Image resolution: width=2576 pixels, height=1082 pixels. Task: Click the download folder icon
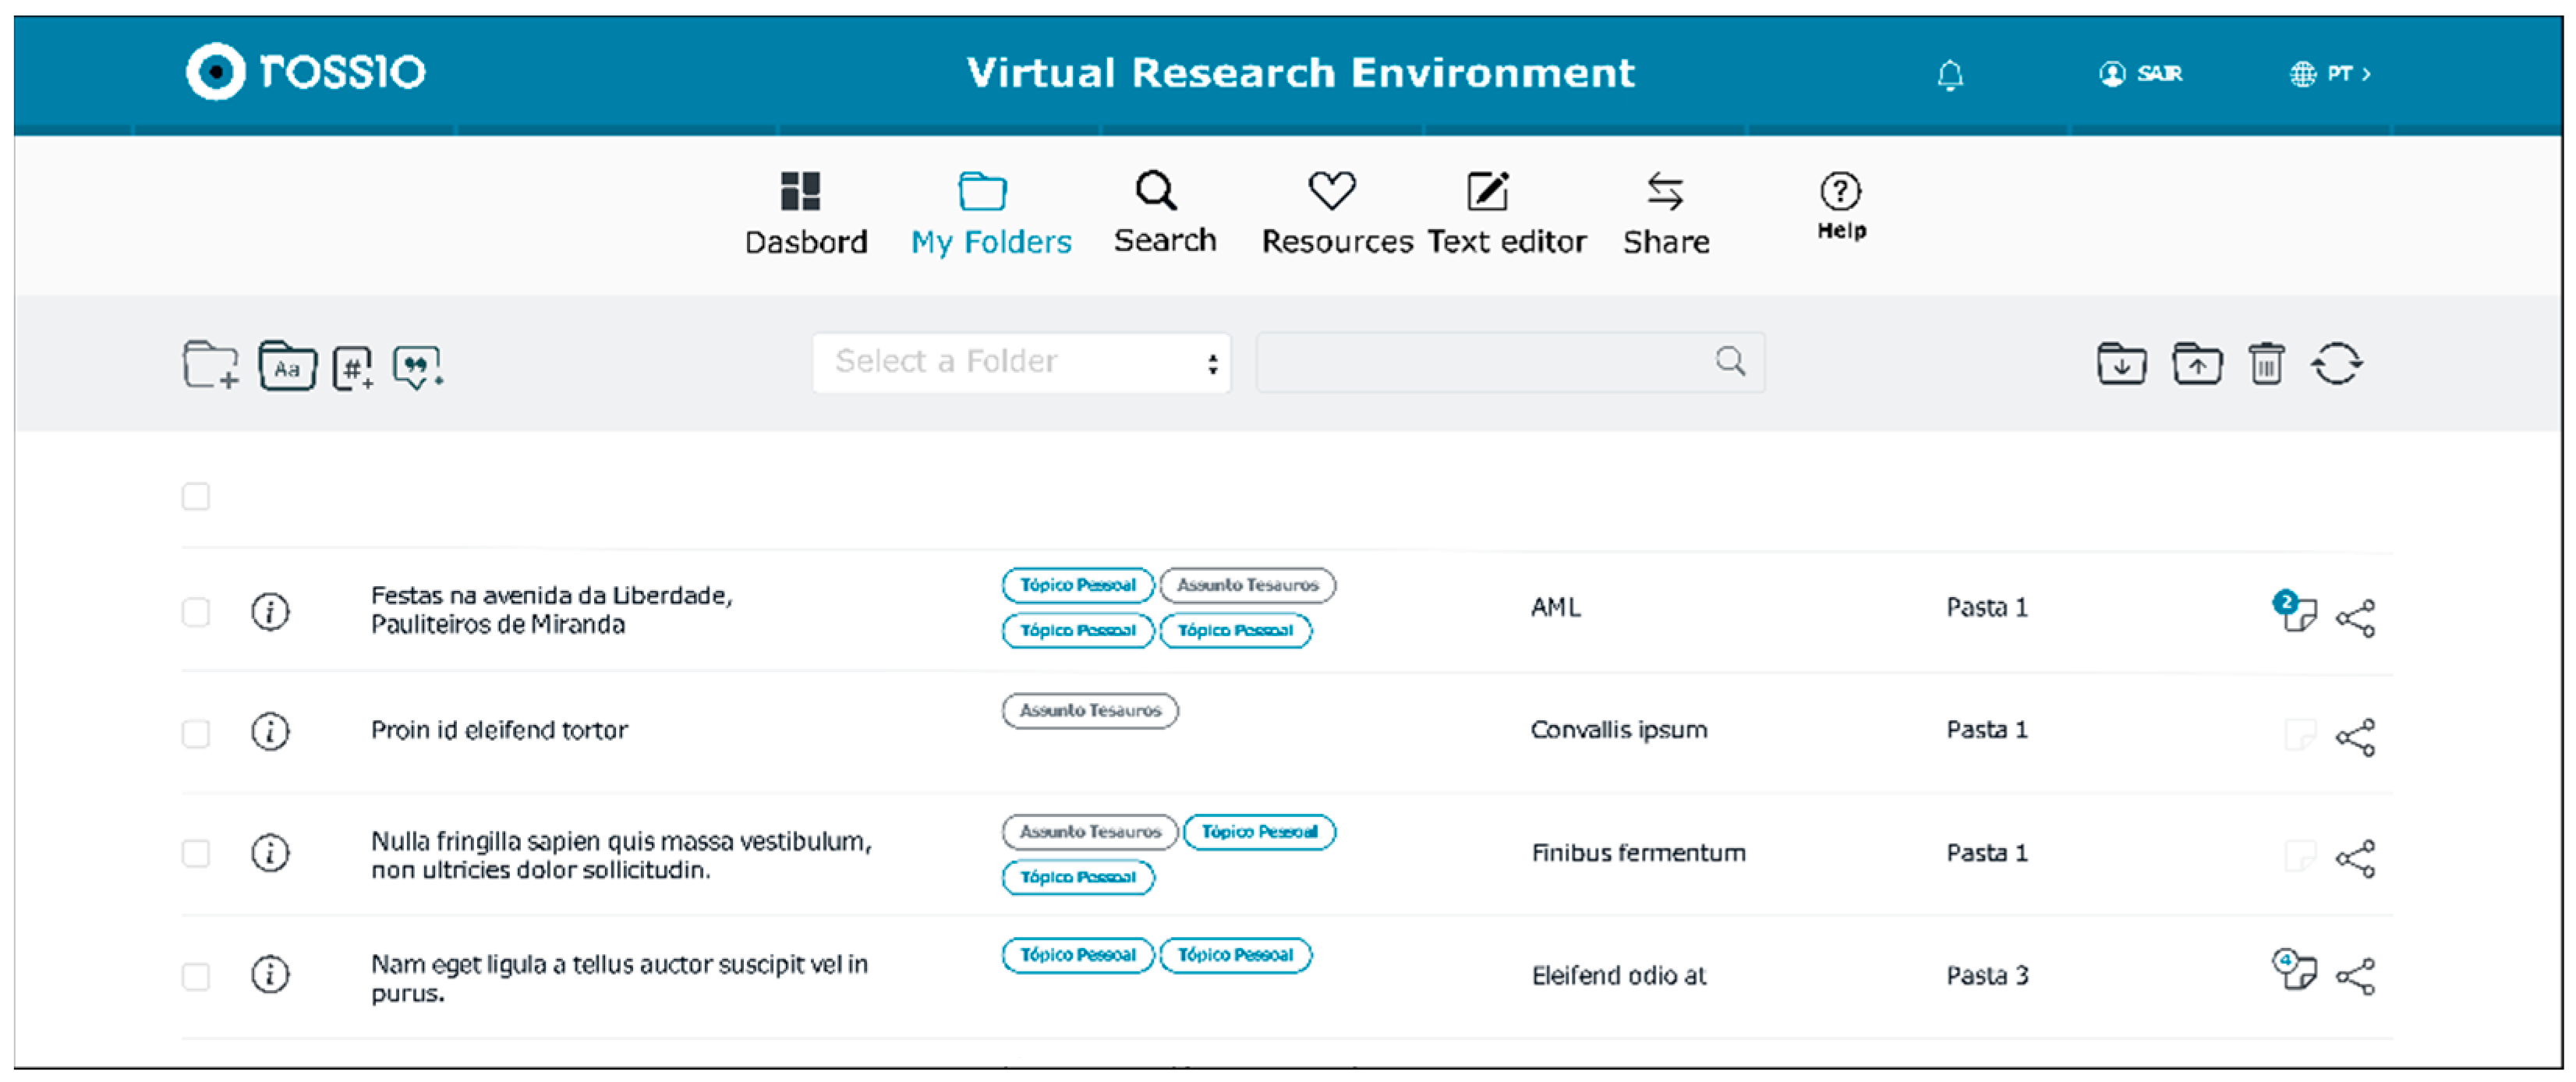tap(2121, 364)
